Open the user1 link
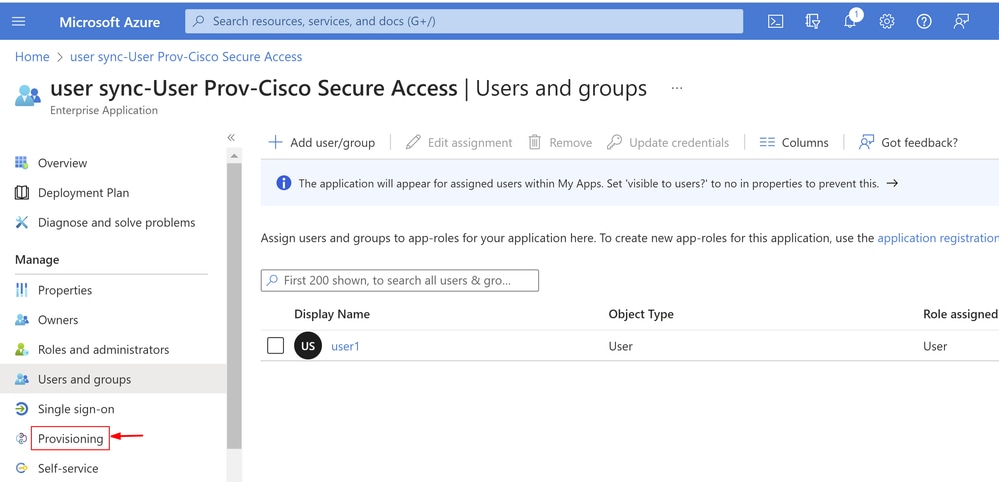 [345, 346]
